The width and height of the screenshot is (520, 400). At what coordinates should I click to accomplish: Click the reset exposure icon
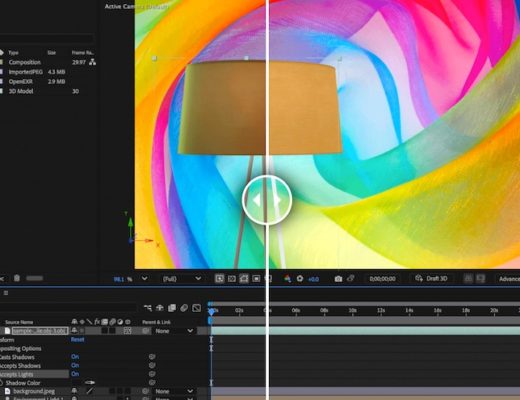tap(300, 279)
